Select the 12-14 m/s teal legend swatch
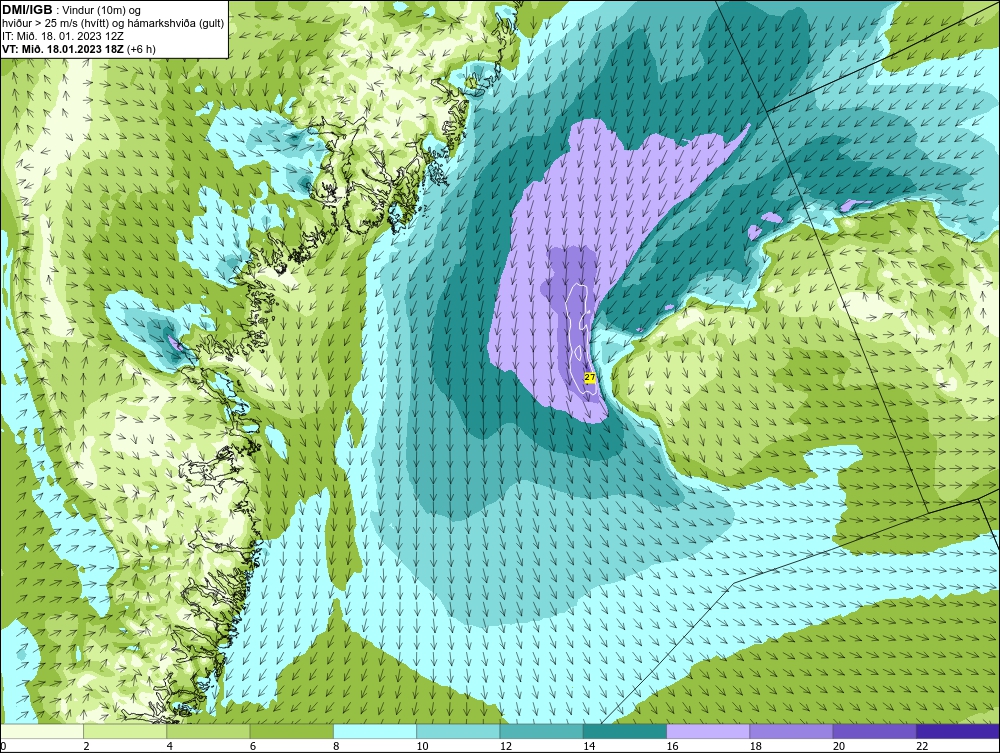 point(541,731)
